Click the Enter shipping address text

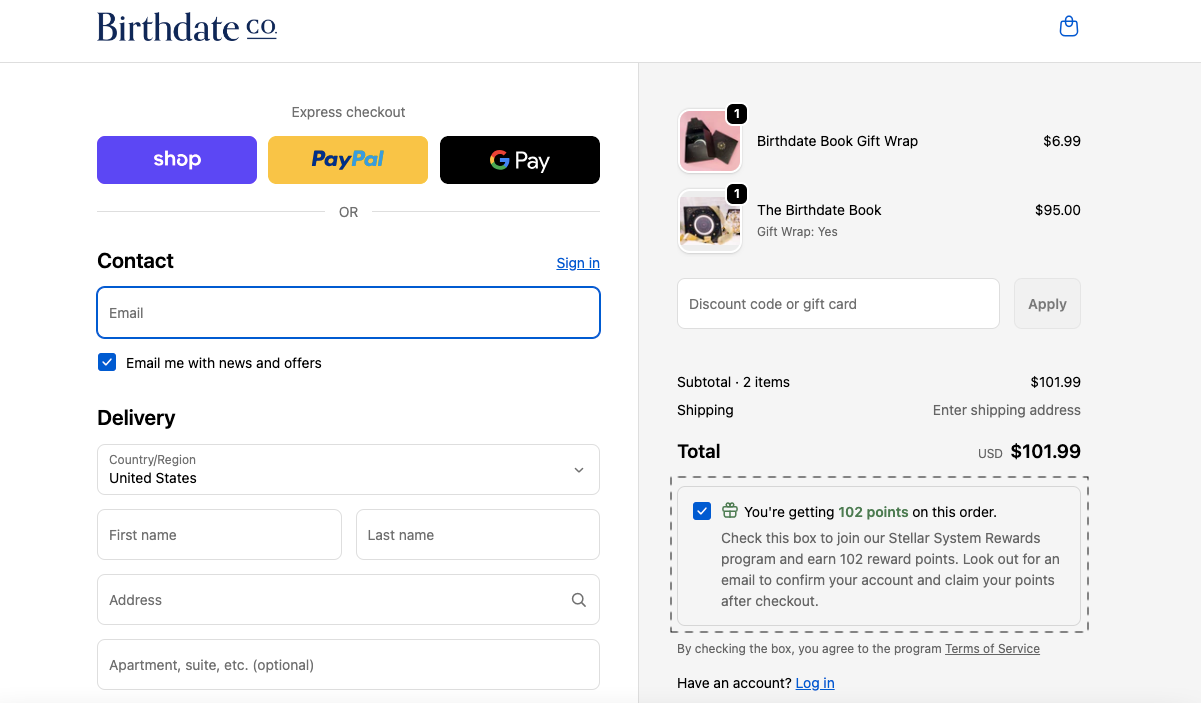tap(1007, 410)
